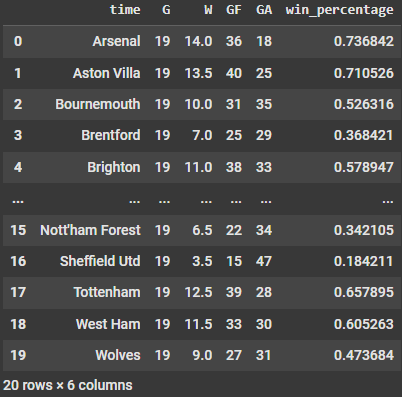Click win percentage value 0.736842
Image resolution: width=402 pixels, height=397 pixels.
point(364,41)
